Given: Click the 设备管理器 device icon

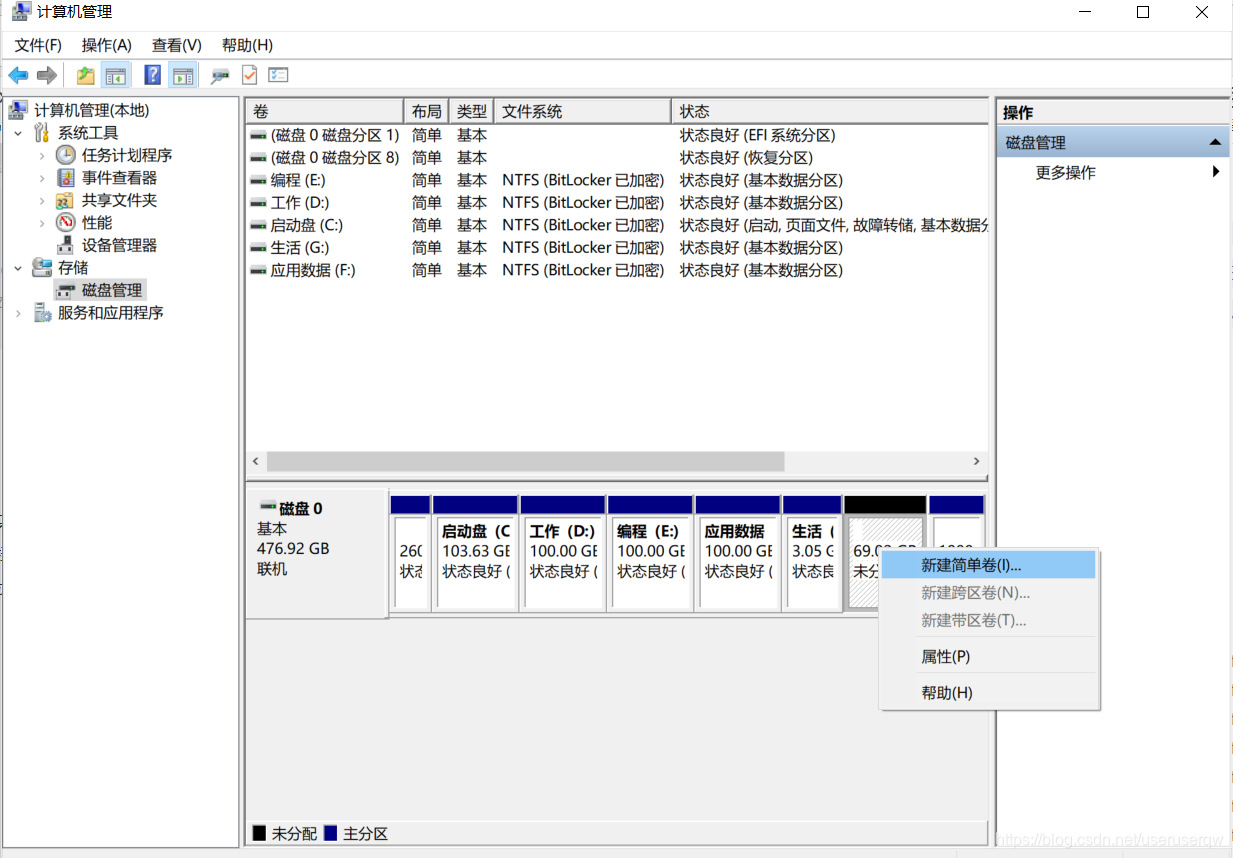Looking at the screenshot, I should coord(66,245).
